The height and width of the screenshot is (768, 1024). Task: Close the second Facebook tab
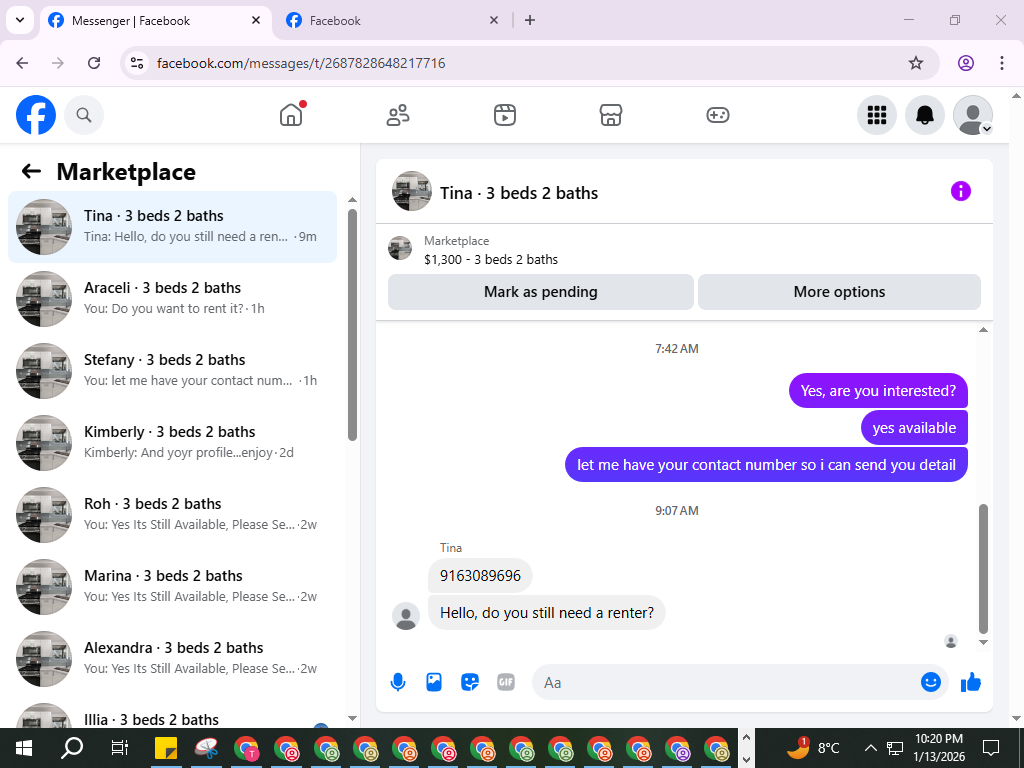click(x=494, y=20)
